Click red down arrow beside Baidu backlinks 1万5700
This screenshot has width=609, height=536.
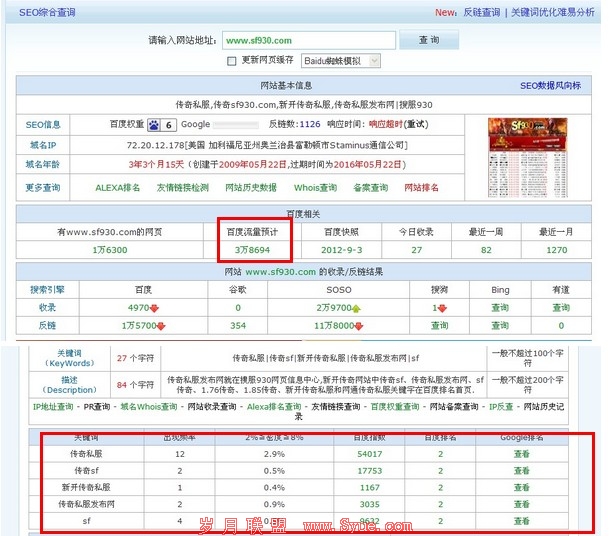(x=160, y=326)
